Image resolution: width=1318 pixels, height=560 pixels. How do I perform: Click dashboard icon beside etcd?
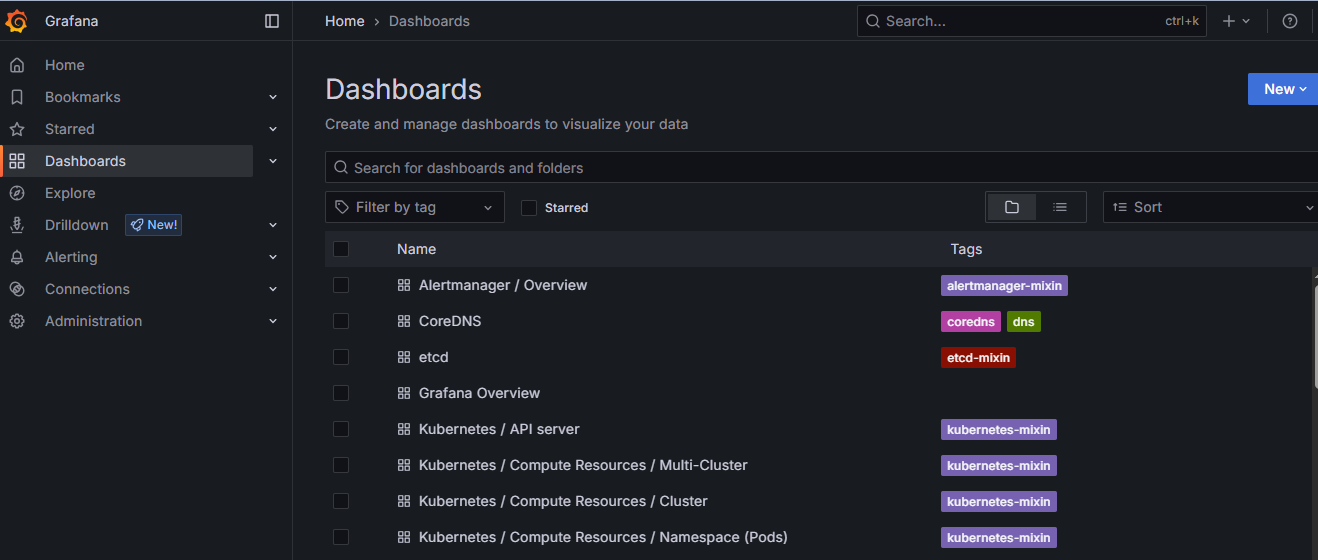coord(404,357)
